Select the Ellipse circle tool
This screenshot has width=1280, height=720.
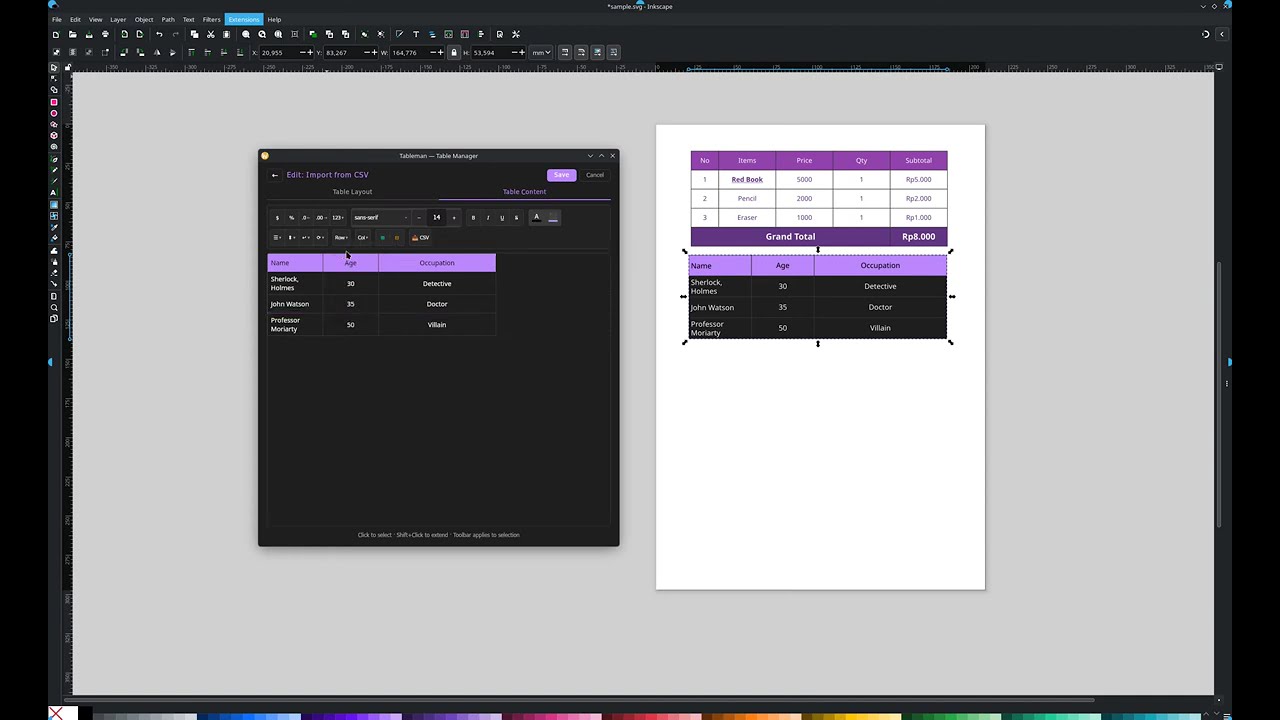(54, 114)
